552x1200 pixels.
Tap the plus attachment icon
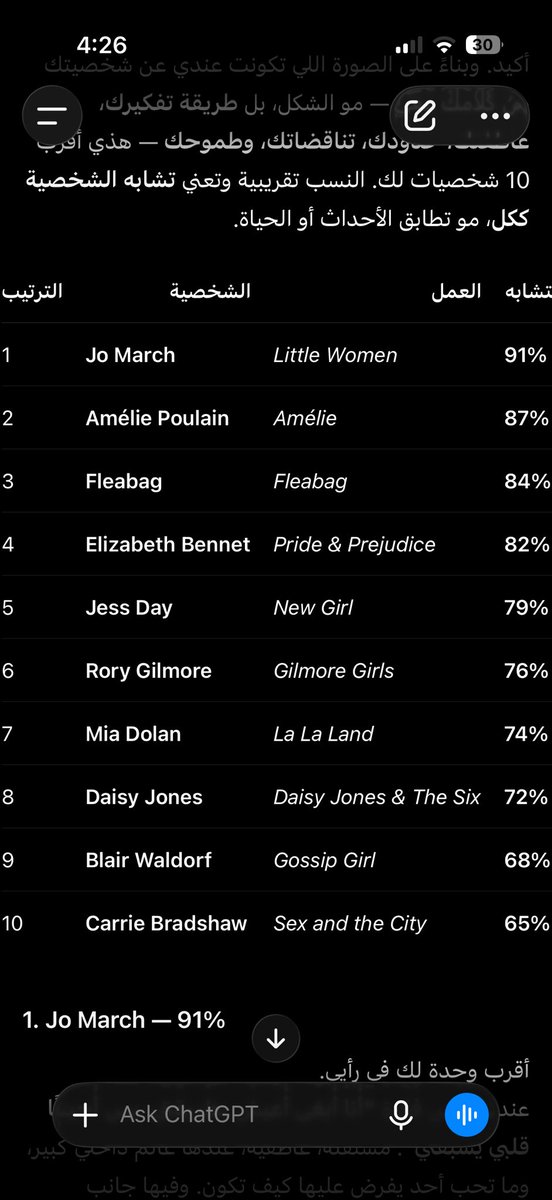tap(86, 1114)
